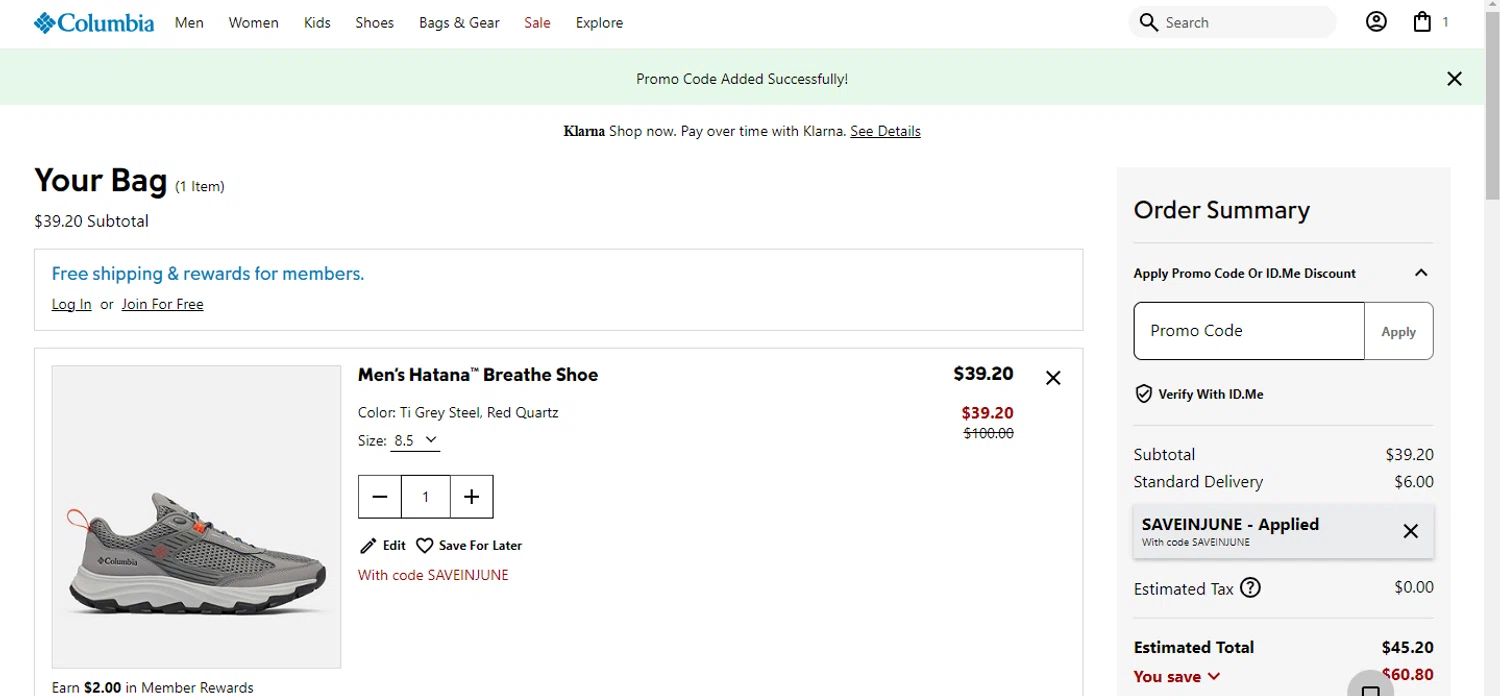The height and width of the screenshot is (696, 1500).
Task: Increase quantity with plus button
Action: point(472,497)
